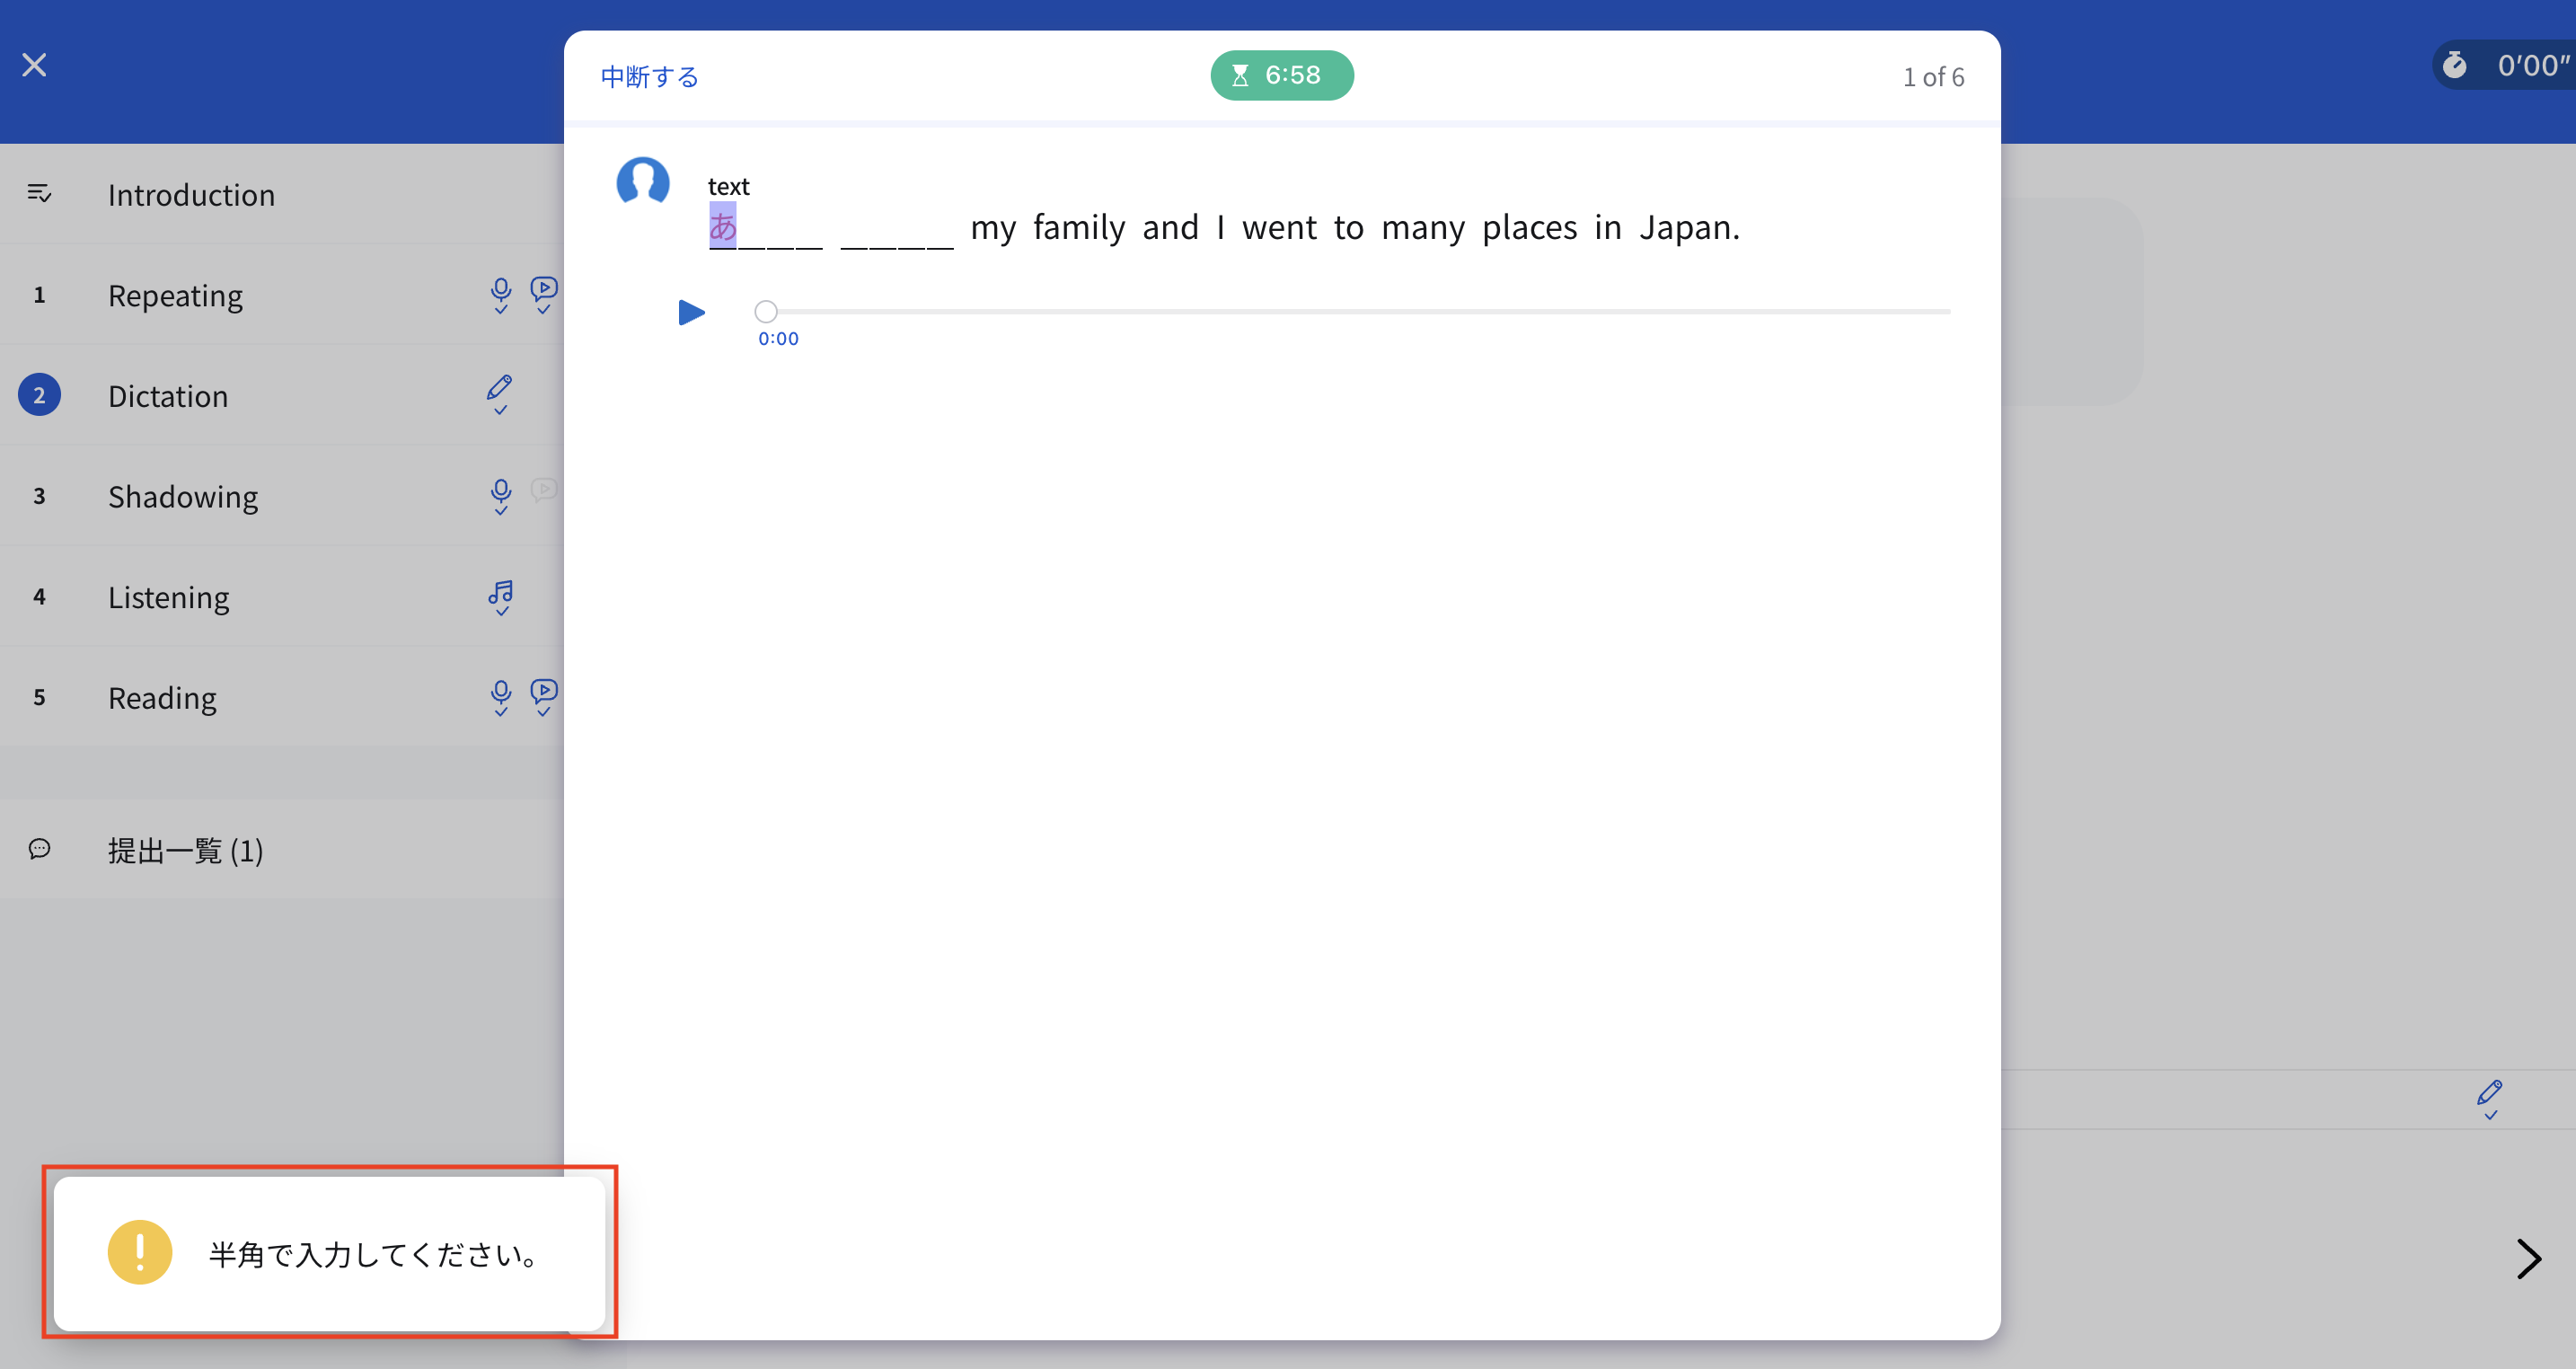The image size is (2576, 1369).
Task: Click the highlighted あ answer field
Action: 722,227
